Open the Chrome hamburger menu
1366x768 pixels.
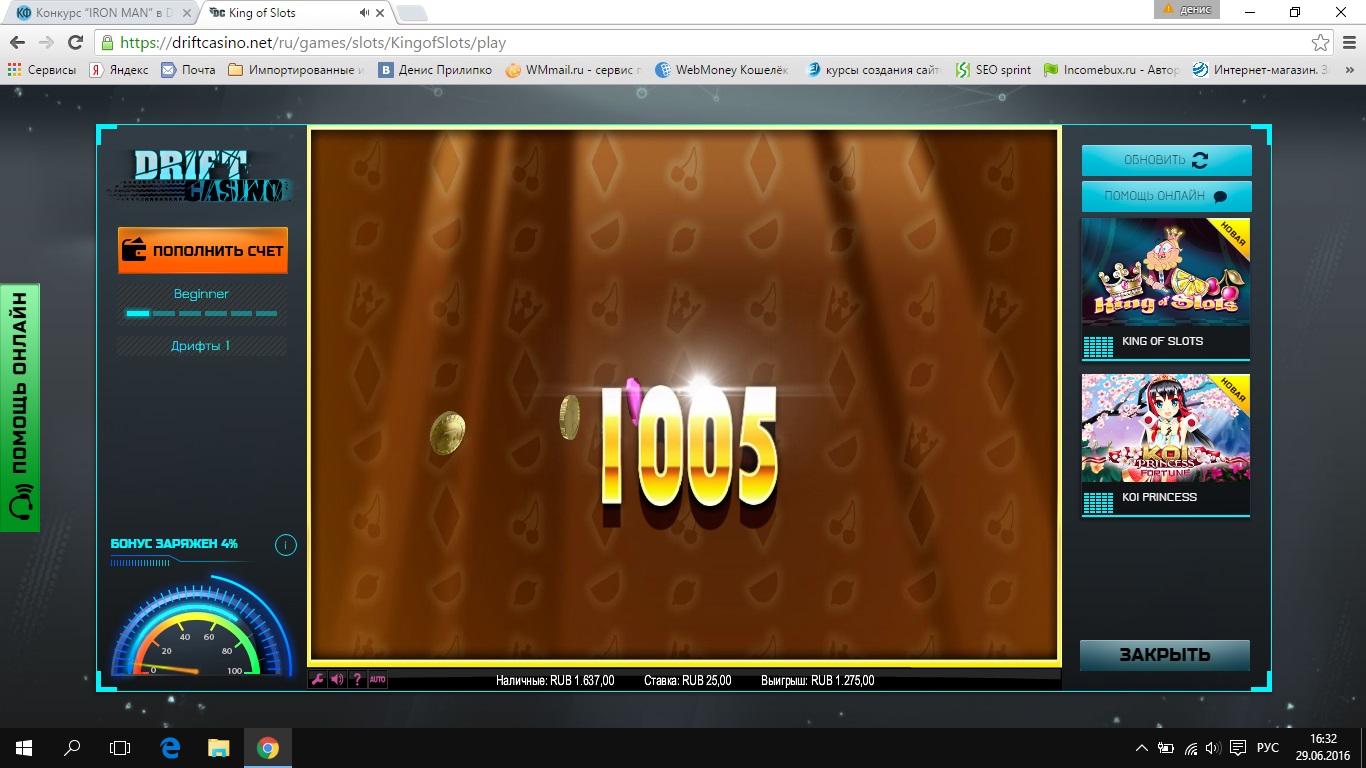tap(1348, 43)
